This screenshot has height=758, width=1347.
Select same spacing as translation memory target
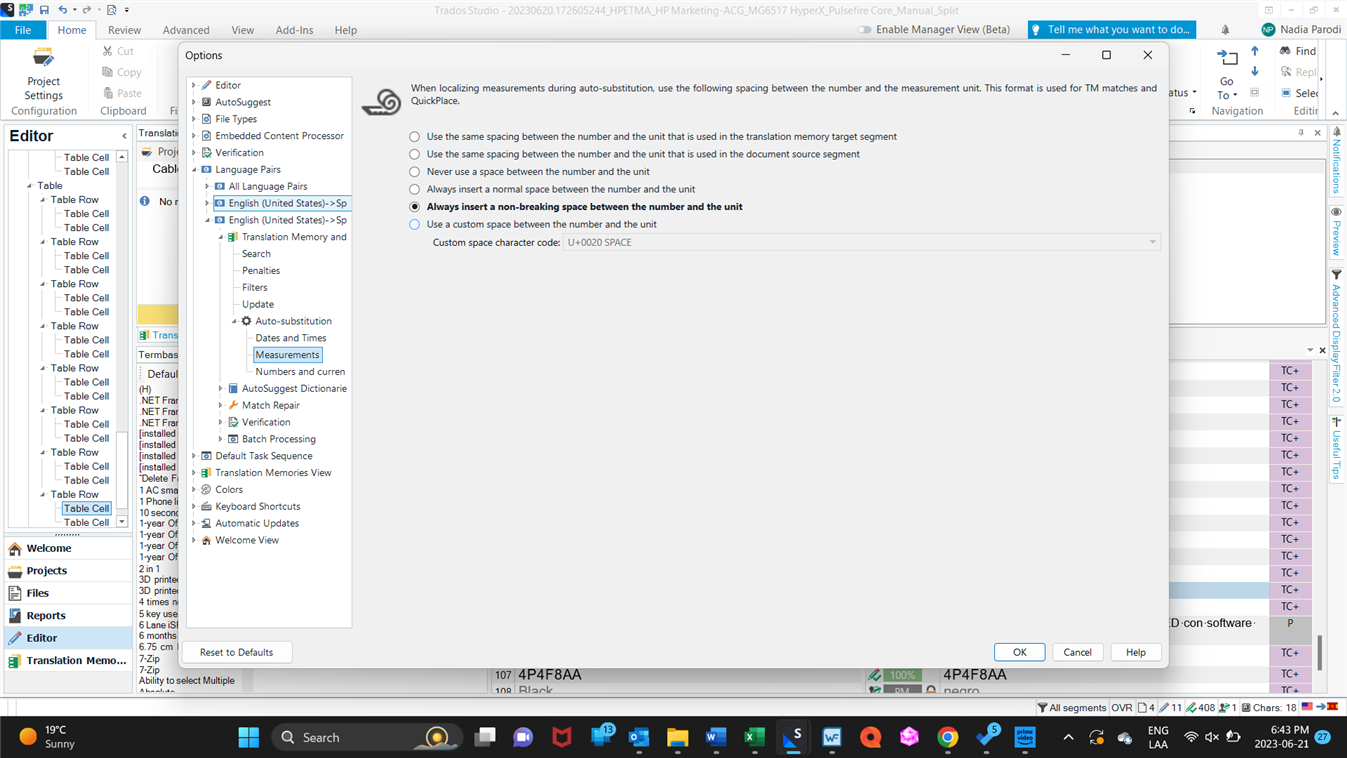click(x=415, y=137)
